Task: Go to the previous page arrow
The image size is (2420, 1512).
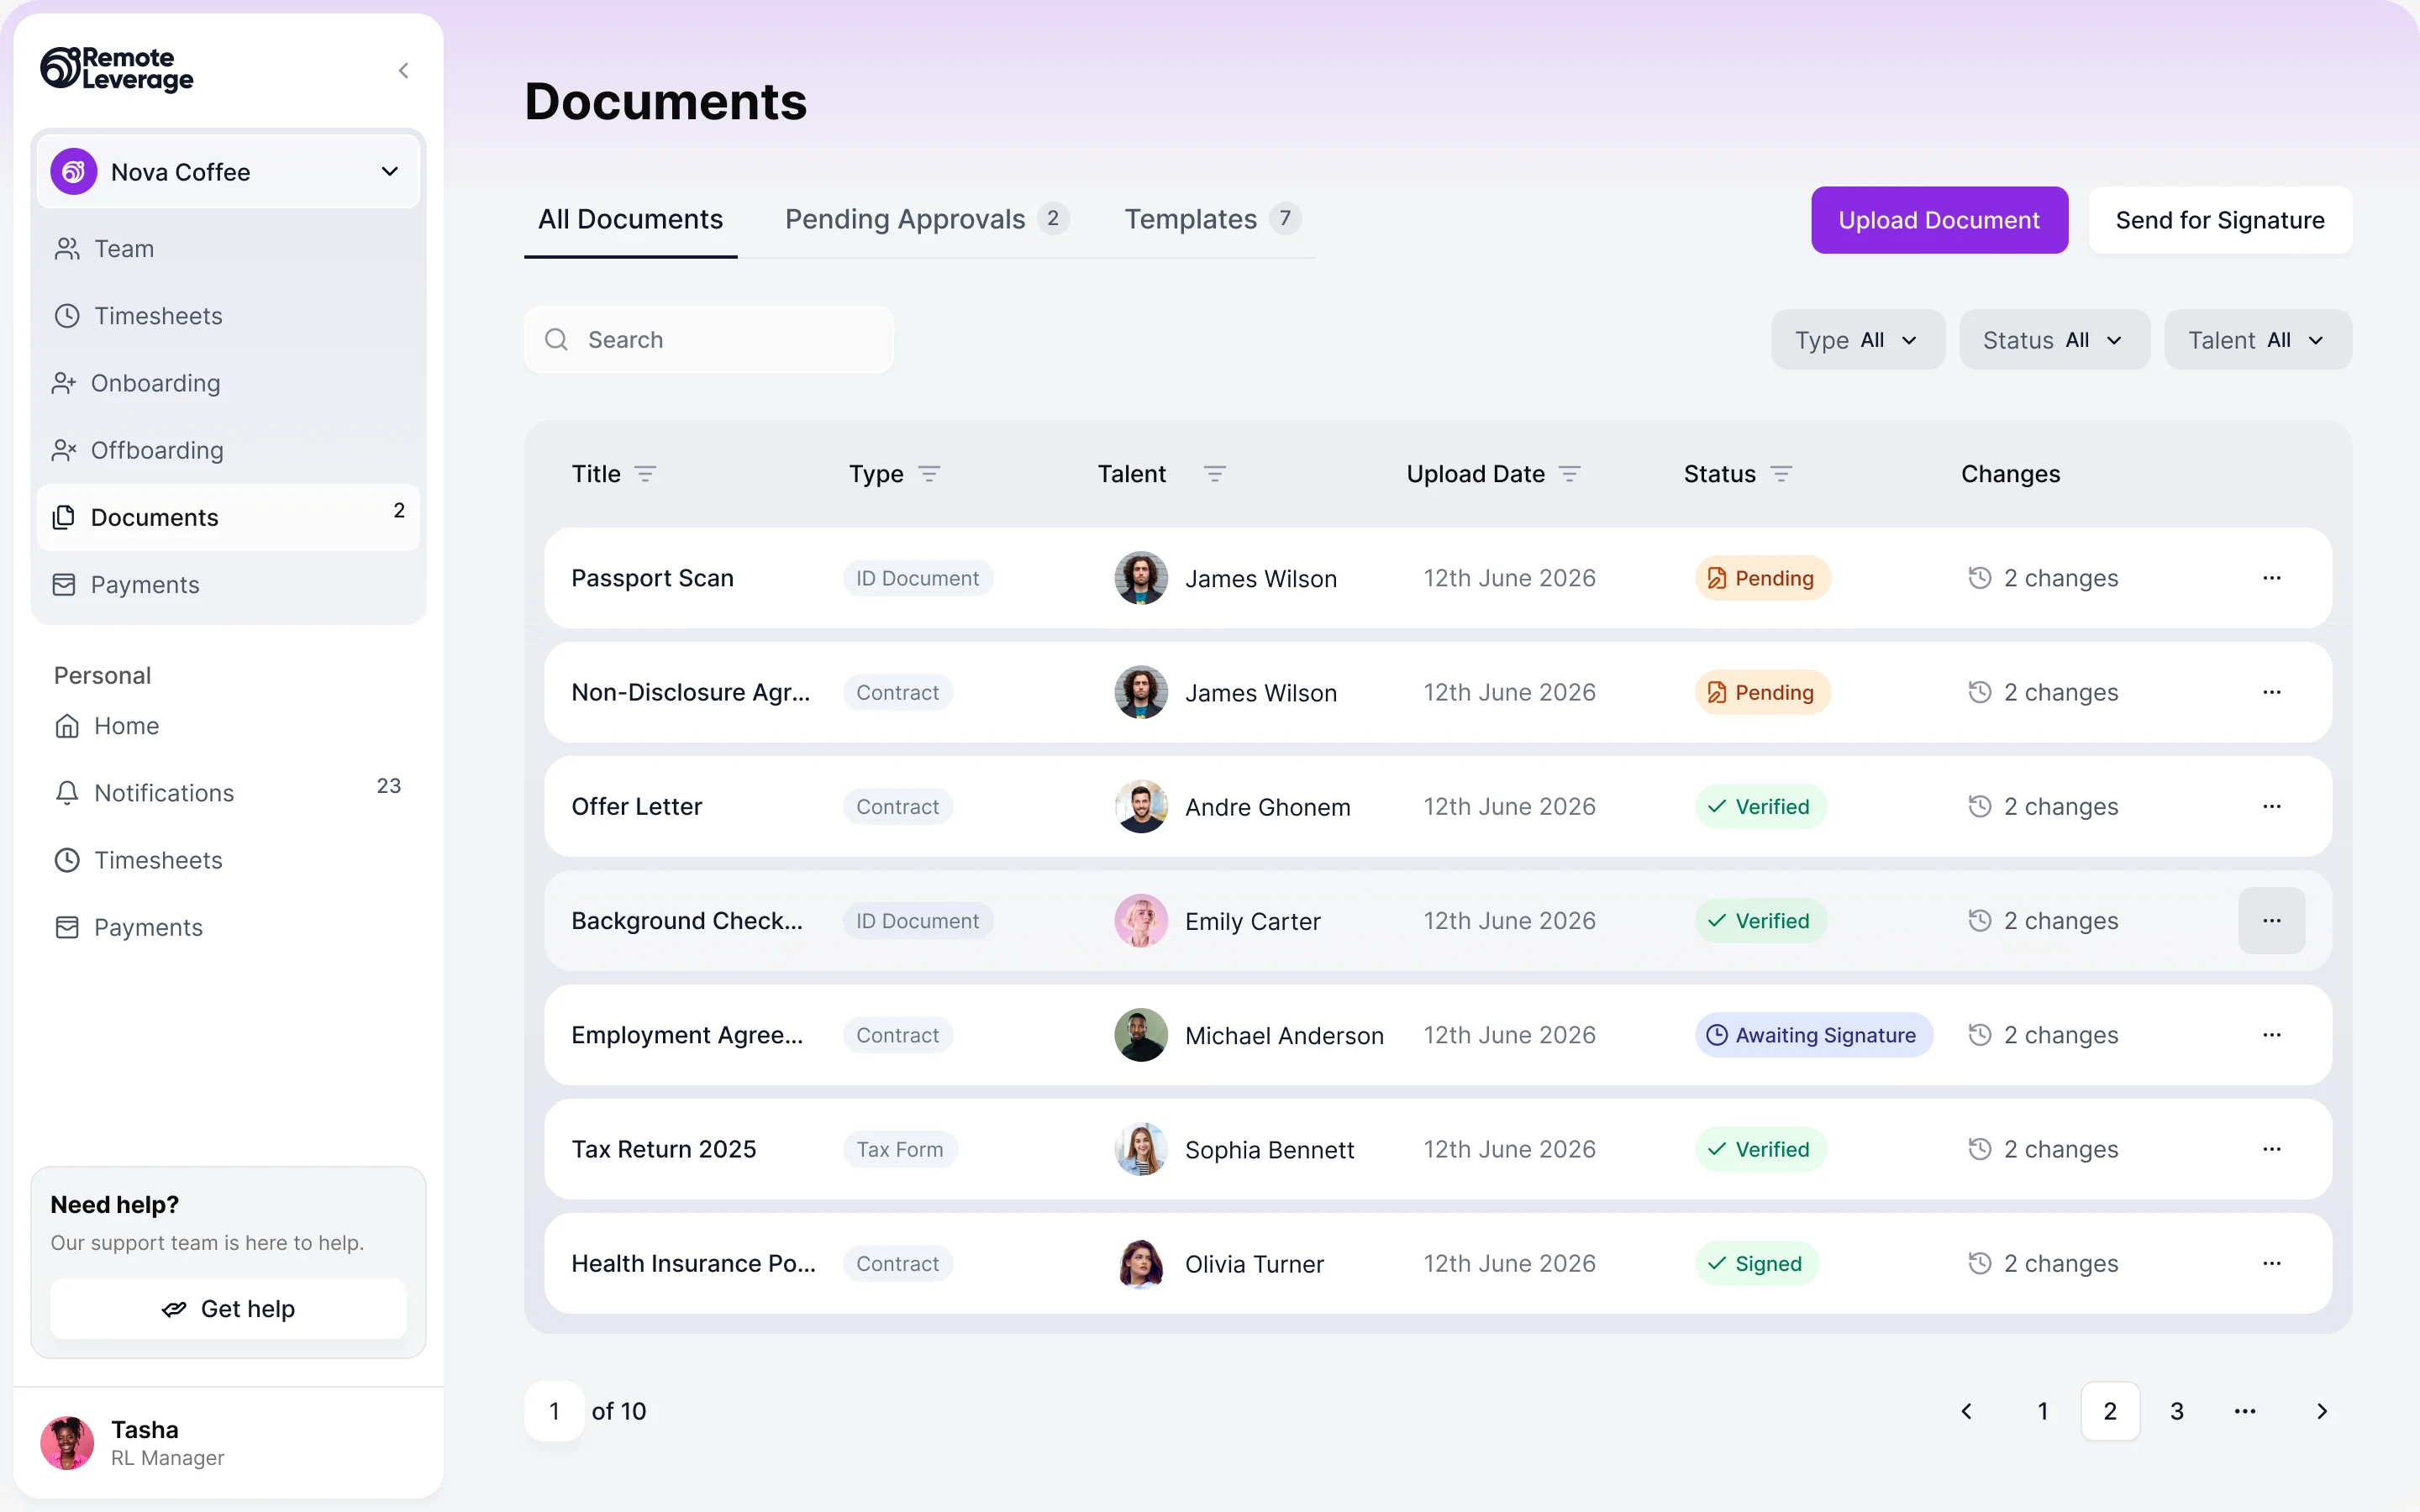Action: 1966,1411
